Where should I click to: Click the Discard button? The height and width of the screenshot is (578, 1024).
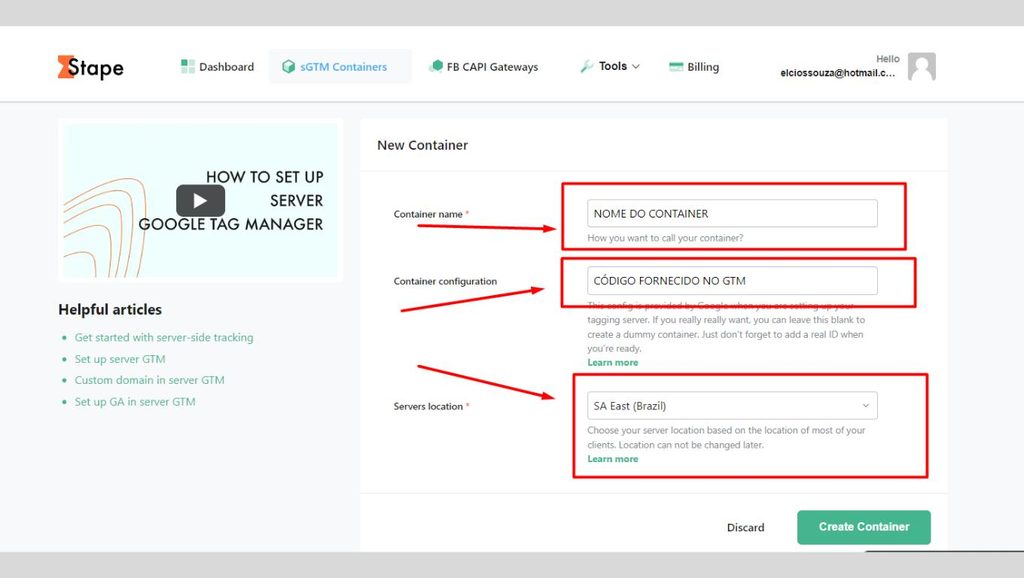click(745, 527)
